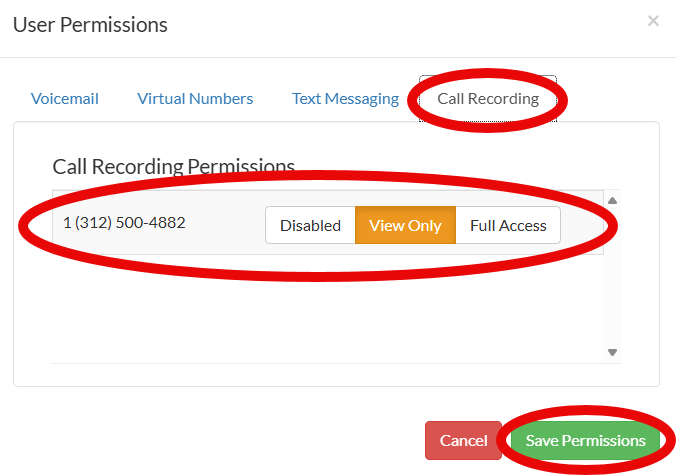Go to the Text Messaging tab

point(345,99)
